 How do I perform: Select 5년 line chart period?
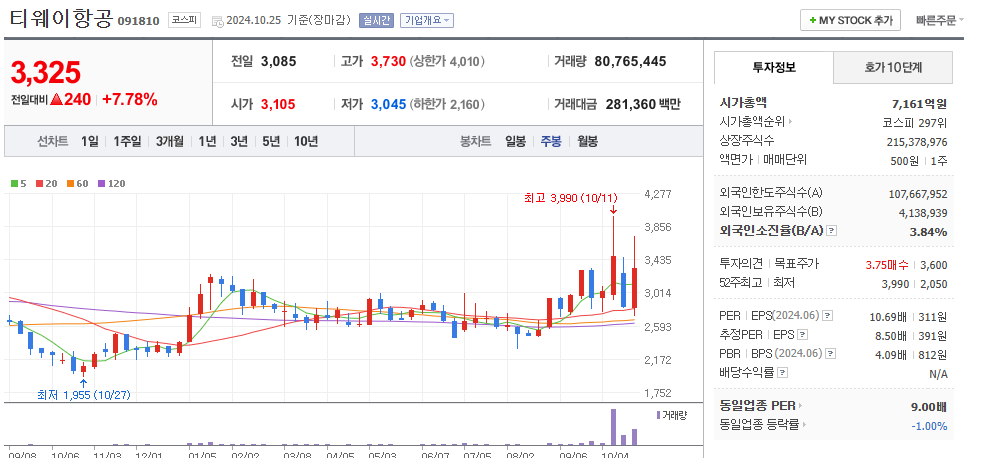[x=271, y=142]
